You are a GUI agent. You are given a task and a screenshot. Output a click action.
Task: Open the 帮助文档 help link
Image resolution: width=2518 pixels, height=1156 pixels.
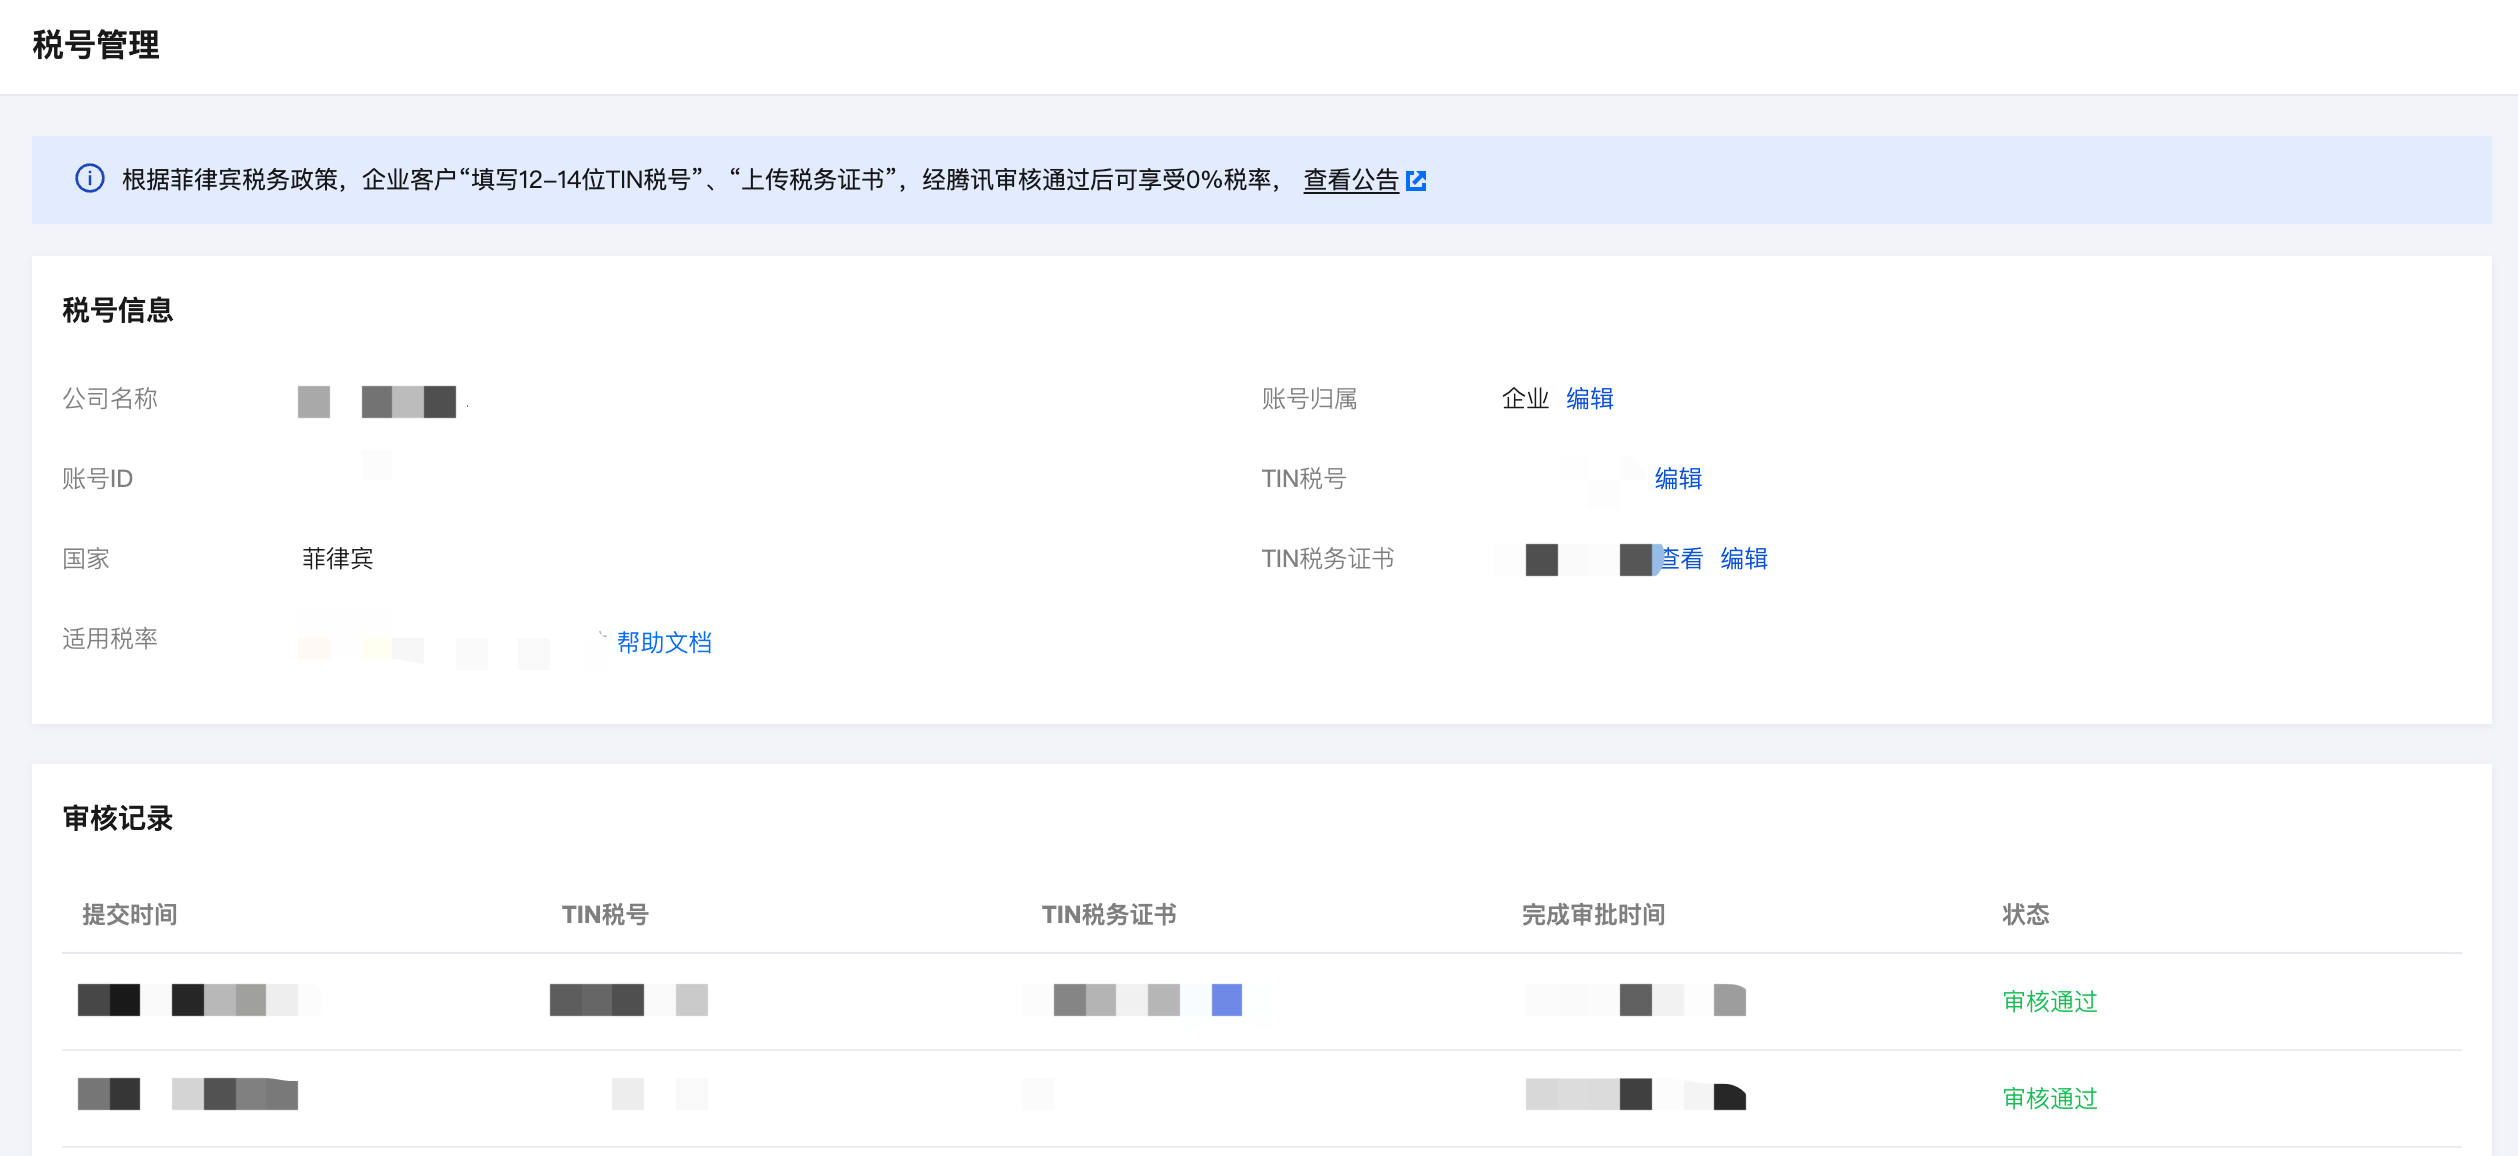664,642
